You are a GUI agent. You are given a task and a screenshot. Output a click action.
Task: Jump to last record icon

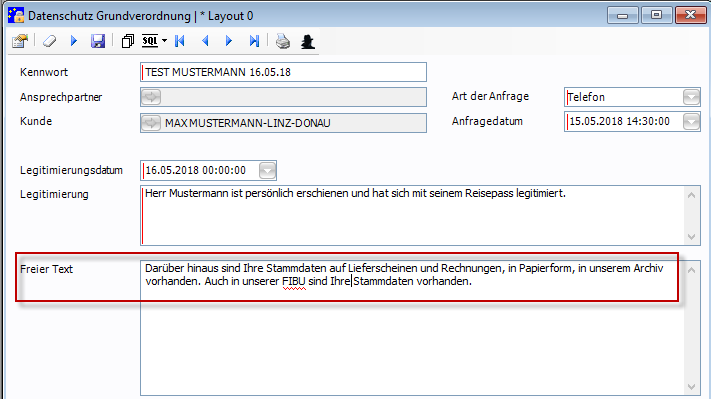click(x=254, y=41)
